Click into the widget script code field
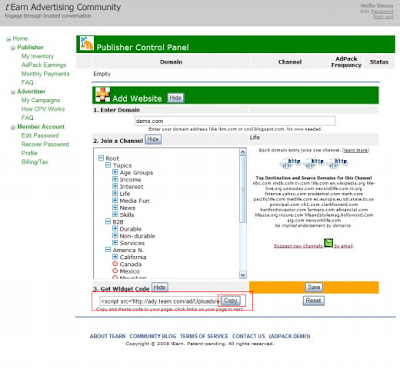Image resolution: width=400 pixels, height=369 pixels. point(159,301)
